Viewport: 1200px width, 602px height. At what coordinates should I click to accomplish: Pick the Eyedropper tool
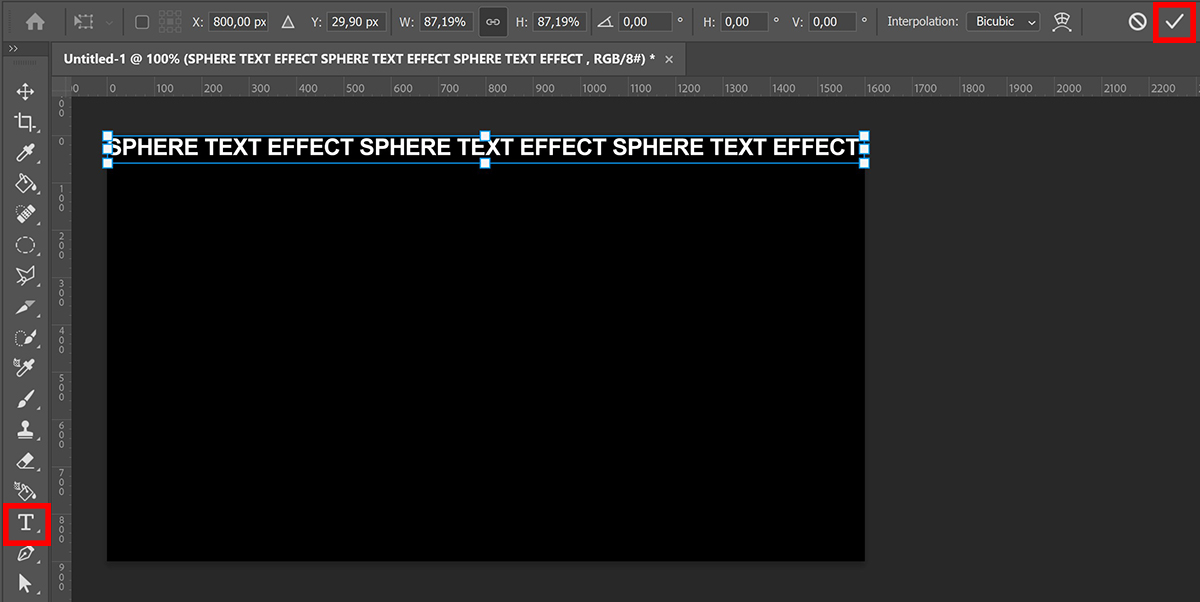tap(27, 152)
